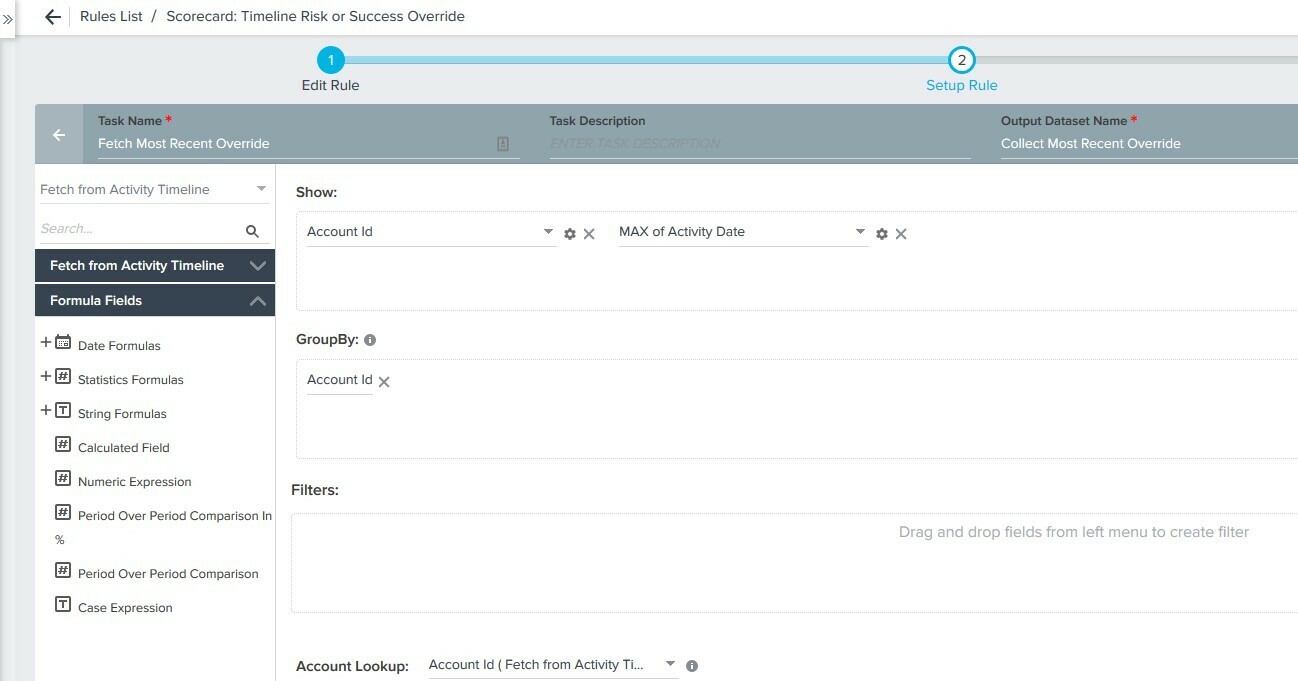Expand the Fetch from Activity Timeline section
The height and width of the screenshot is (681, 1298).
155,266
